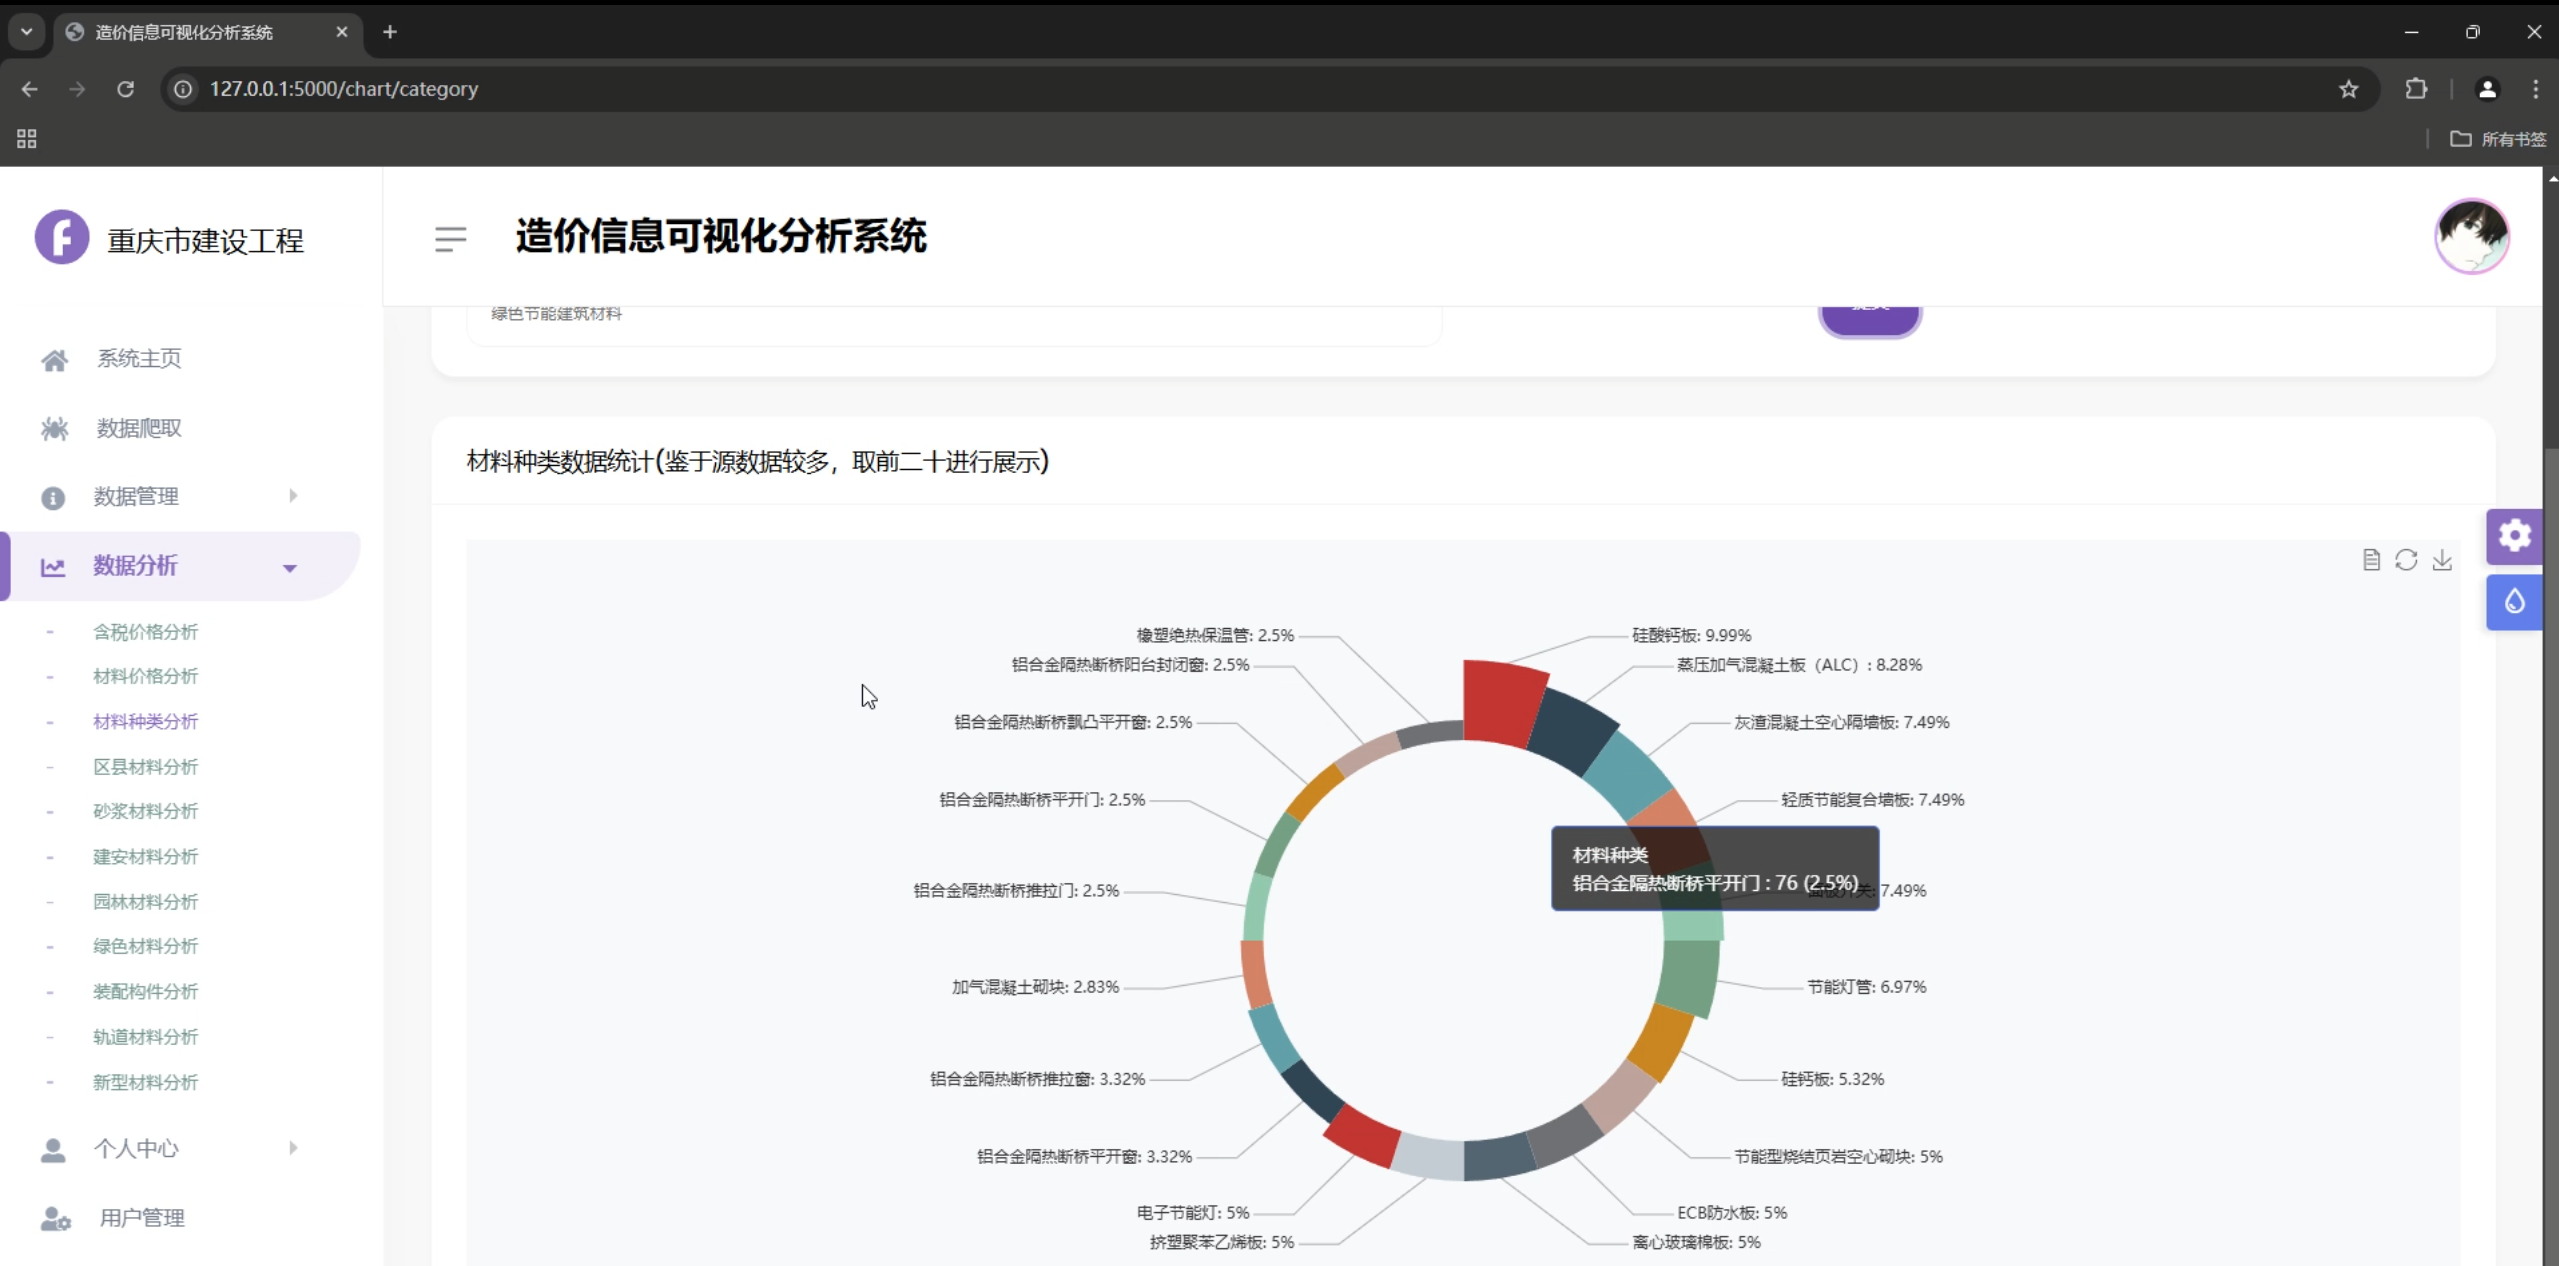Open 绿色材料分析 page
The image size is (2559, 1266).
146,947
